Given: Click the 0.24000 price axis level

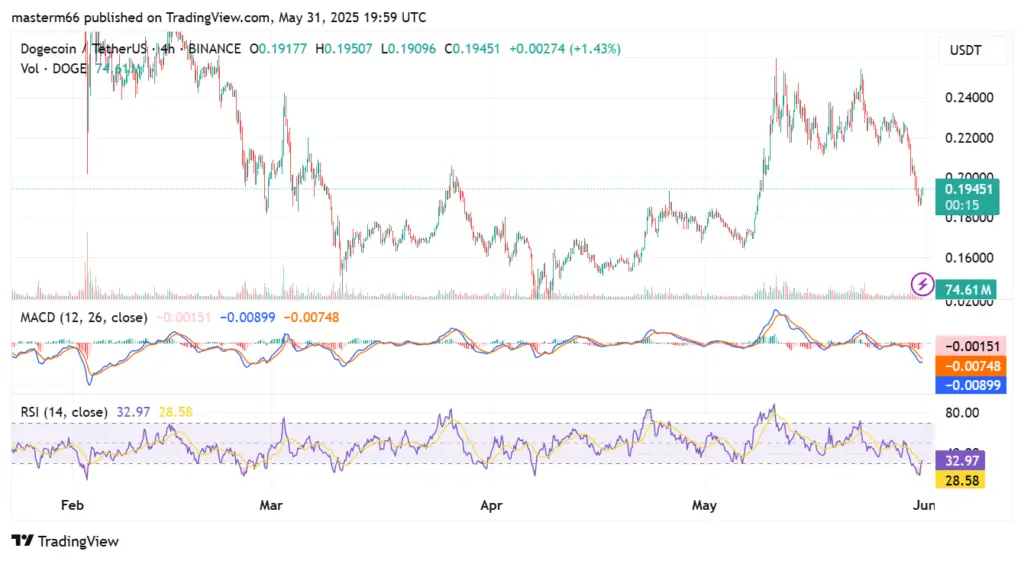Looking at the screenshot, I should coord(968,98).
